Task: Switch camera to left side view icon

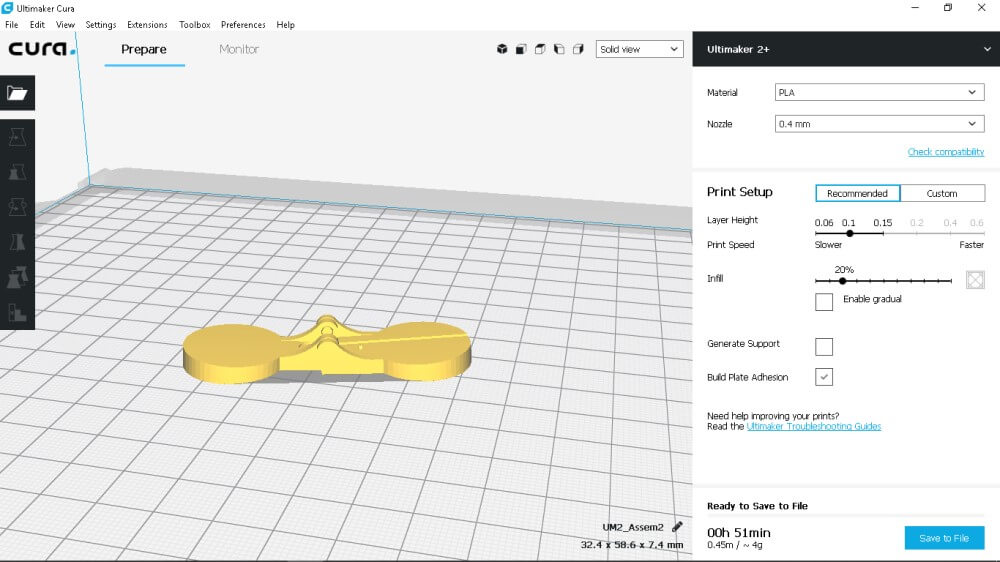Action: point(559,49)
